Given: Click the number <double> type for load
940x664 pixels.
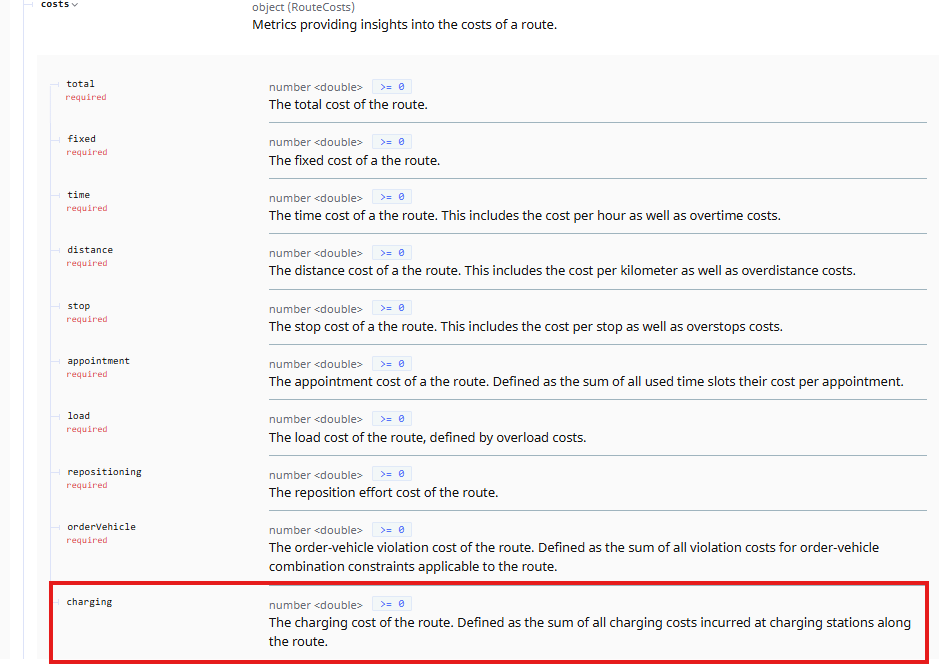Looking at the screenshot, I should coord(316,419).
